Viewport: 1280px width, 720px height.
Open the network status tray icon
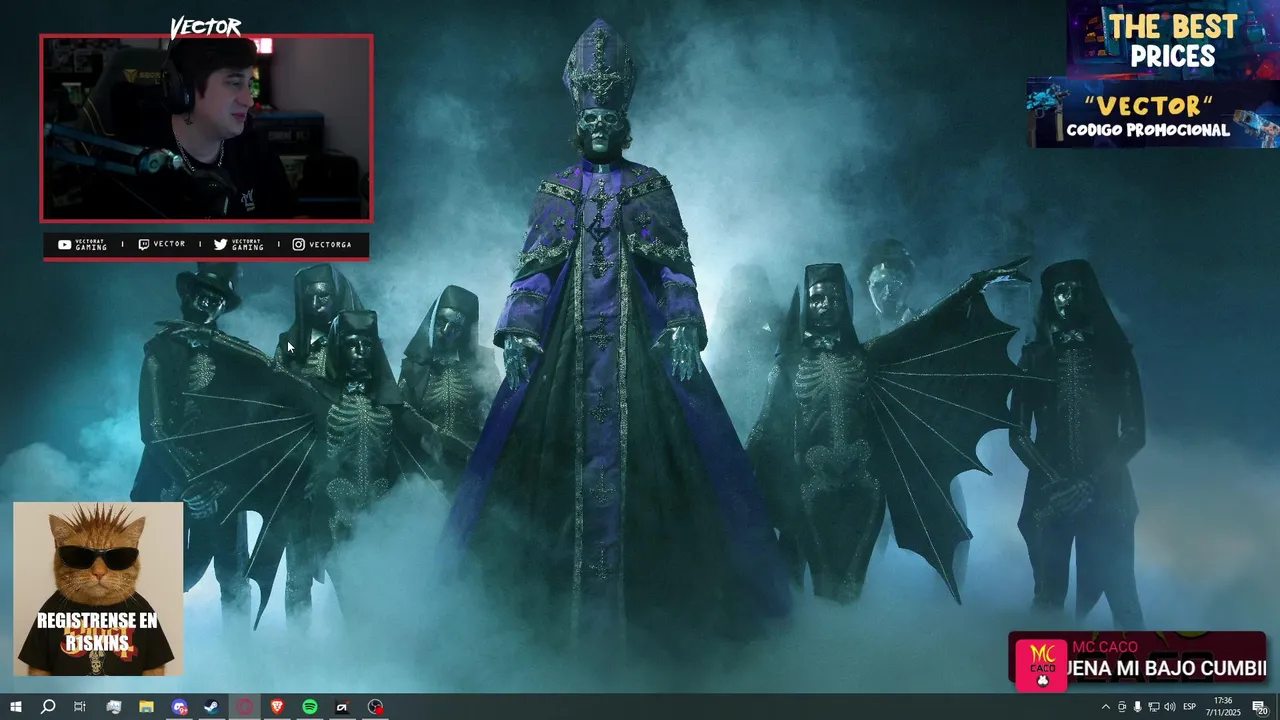click(1153, 707)
